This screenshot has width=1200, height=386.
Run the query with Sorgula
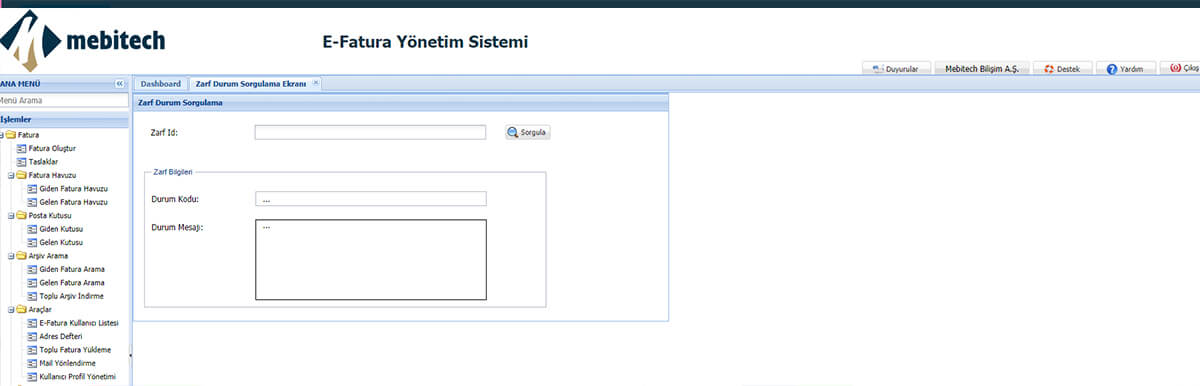(528, 132)
